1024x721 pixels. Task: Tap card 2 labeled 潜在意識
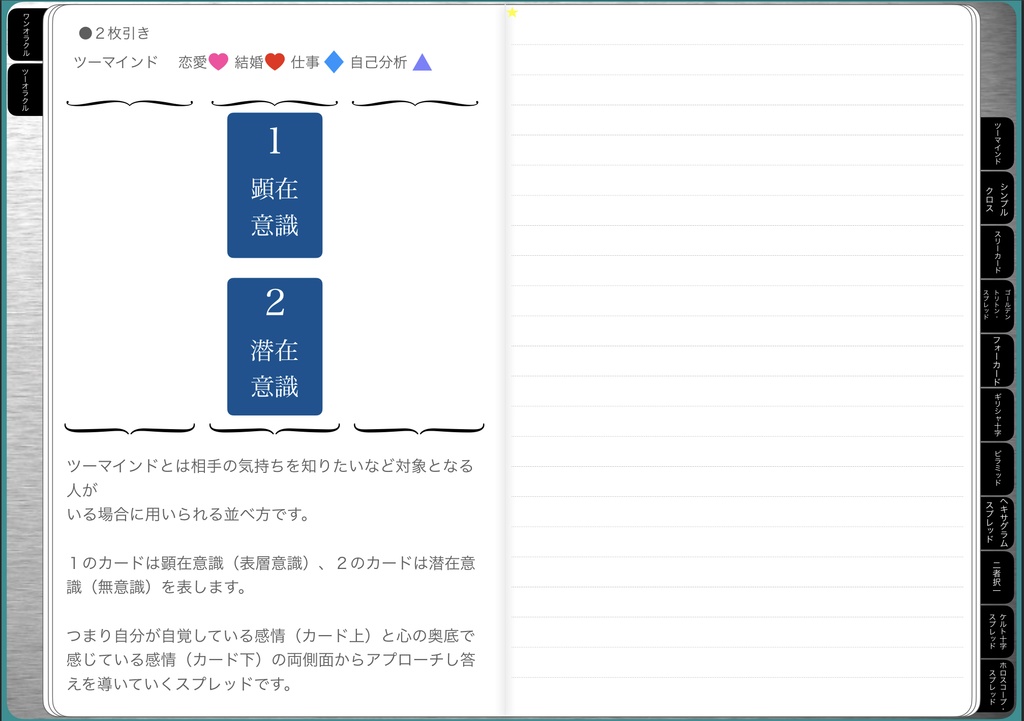(x=274, y=346)
